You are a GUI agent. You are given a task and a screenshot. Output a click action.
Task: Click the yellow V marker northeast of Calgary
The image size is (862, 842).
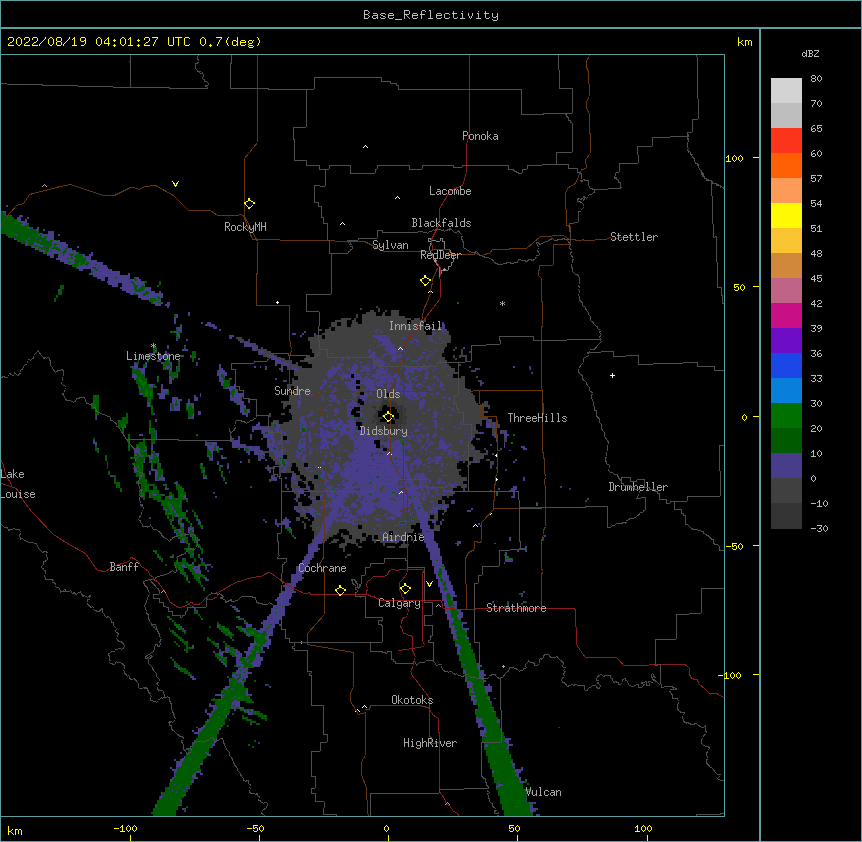click(429, 584)
